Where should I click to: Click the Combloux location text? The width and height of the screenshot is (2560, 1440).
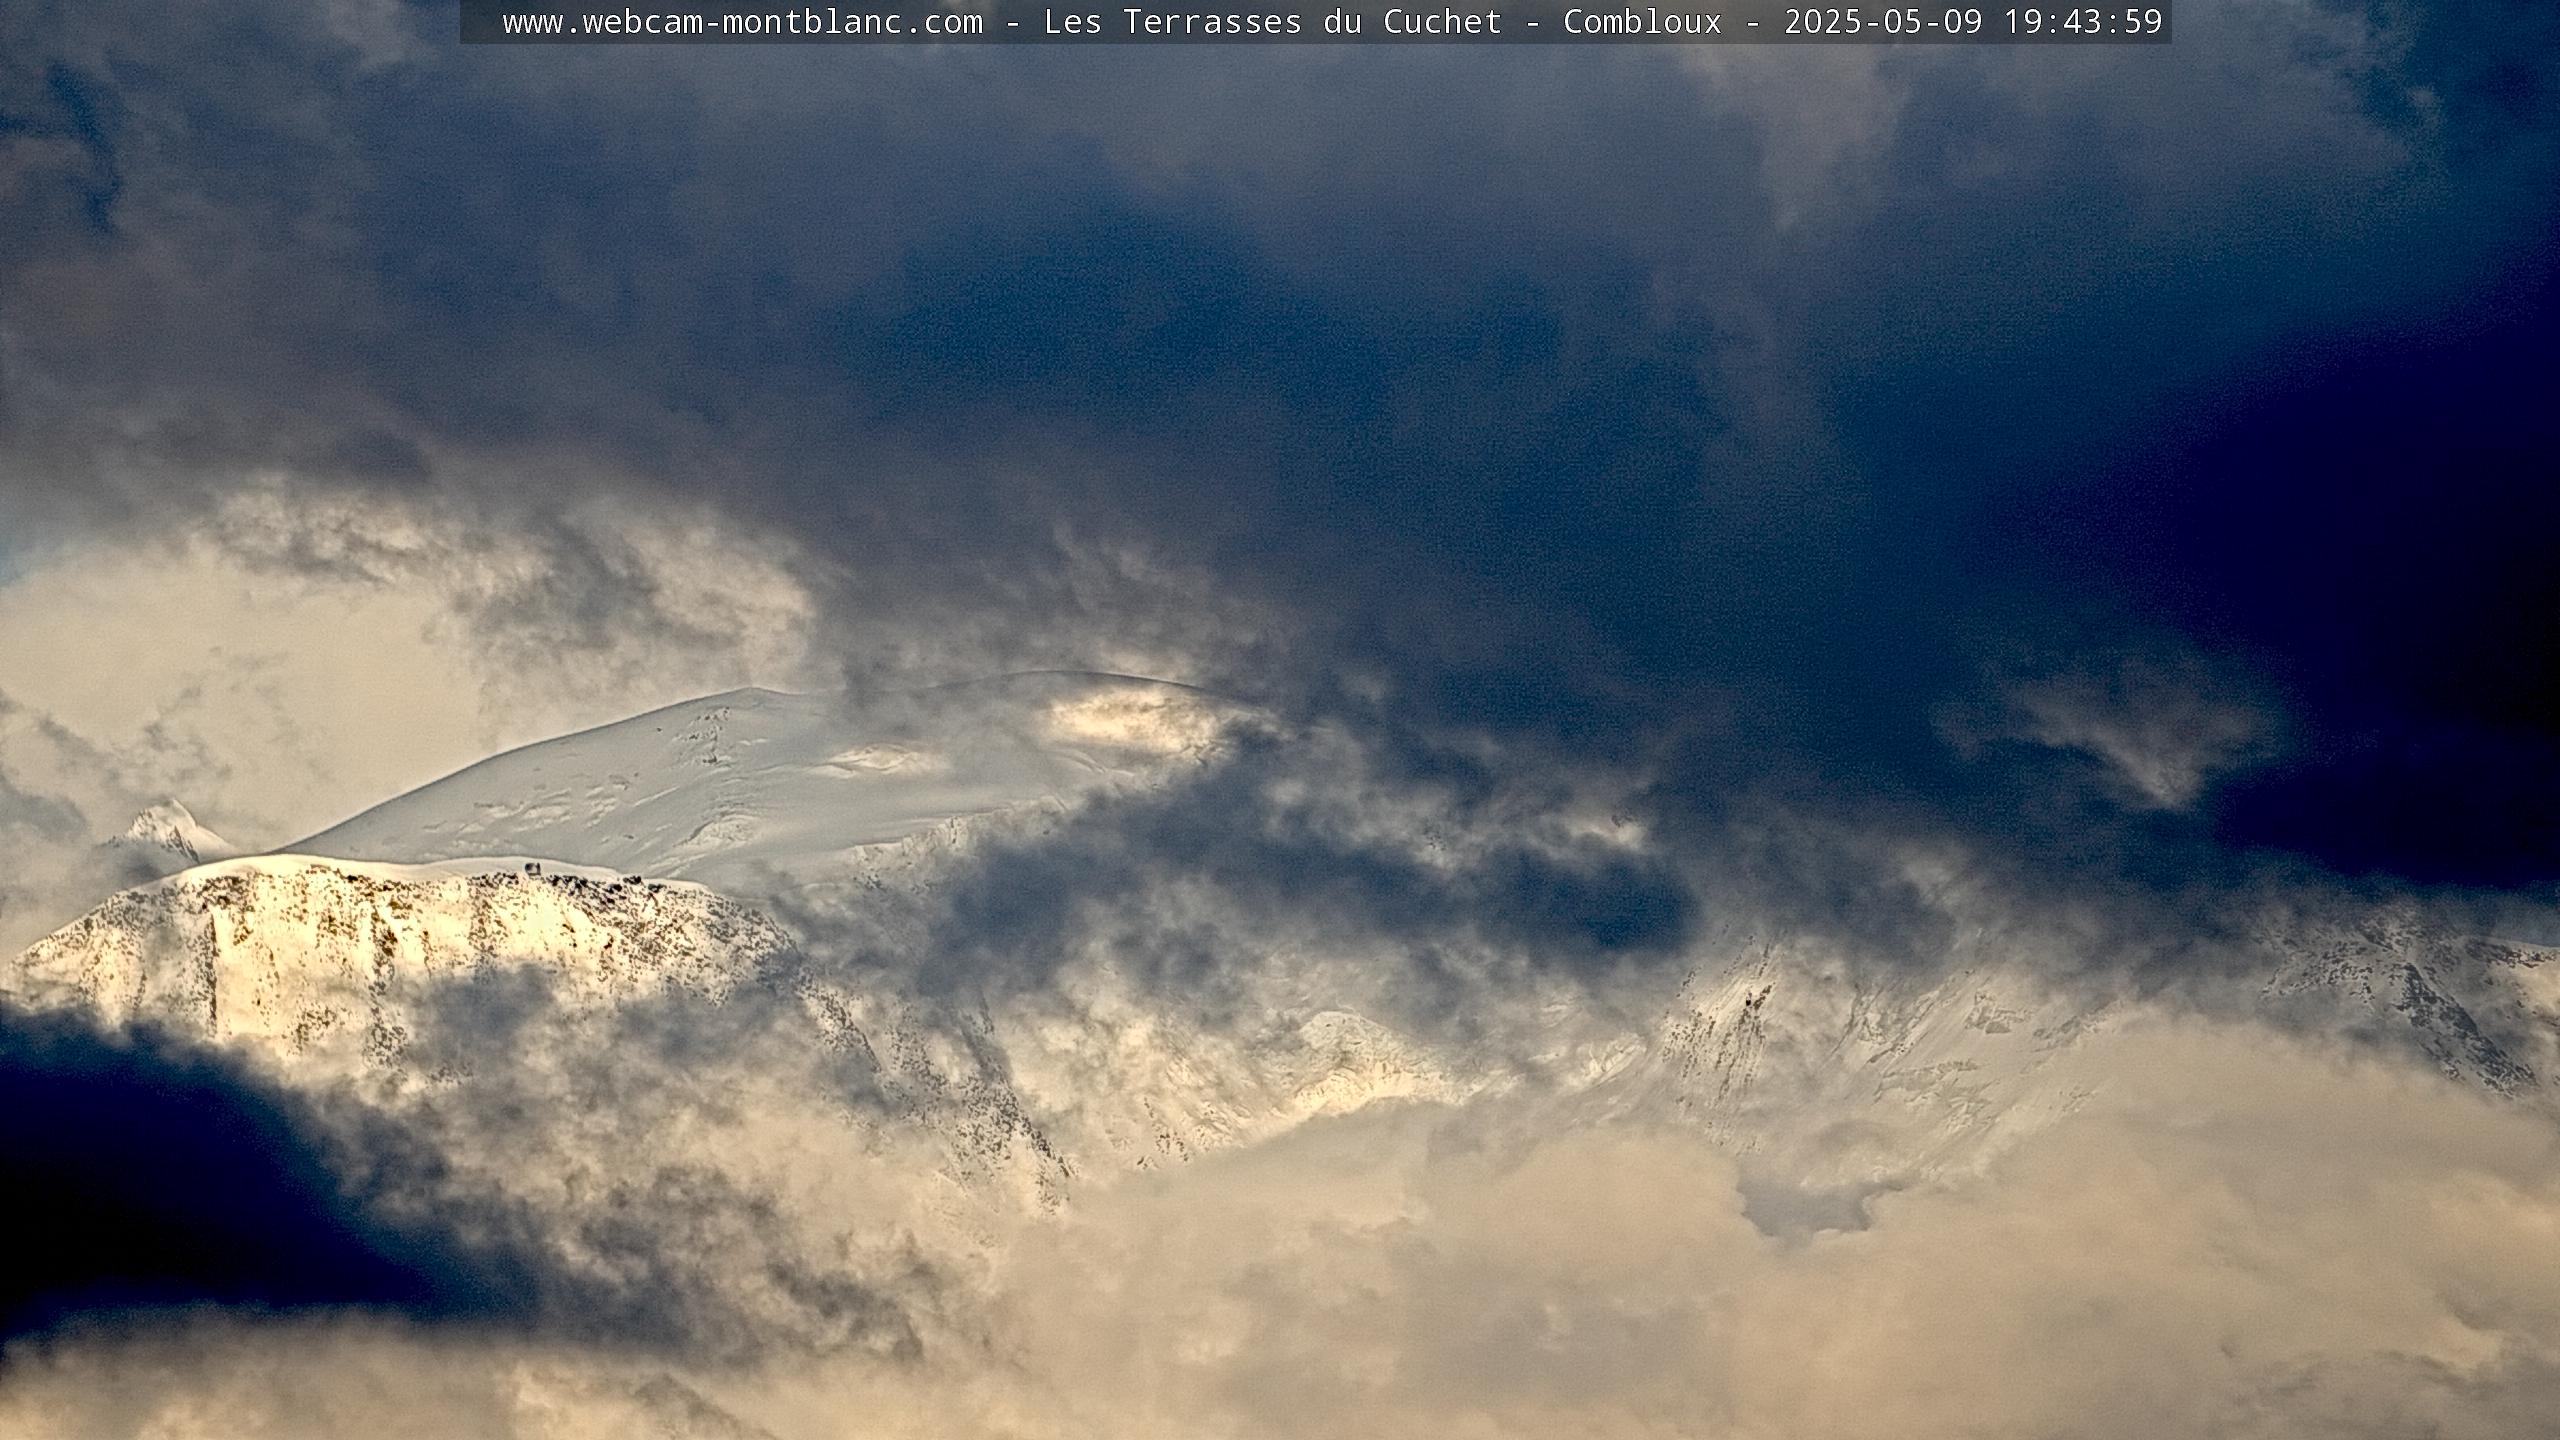point(1642,22)
